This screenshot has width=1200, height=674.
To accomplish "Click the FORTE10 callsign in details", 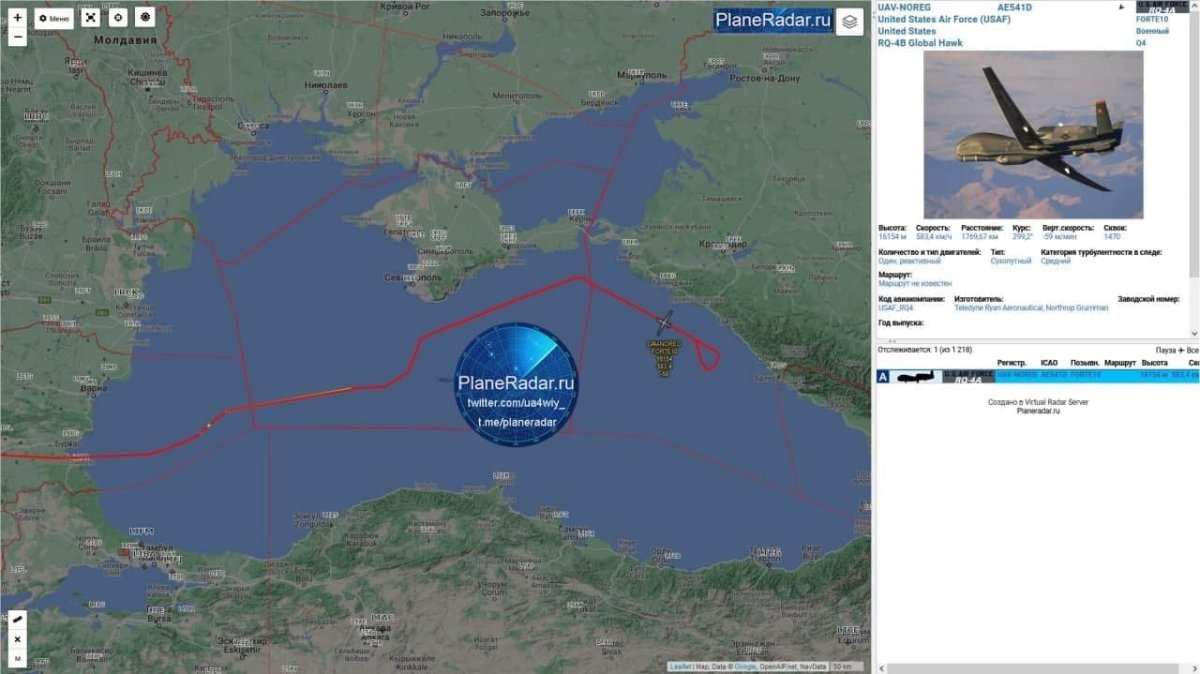I will [1152, 19].
